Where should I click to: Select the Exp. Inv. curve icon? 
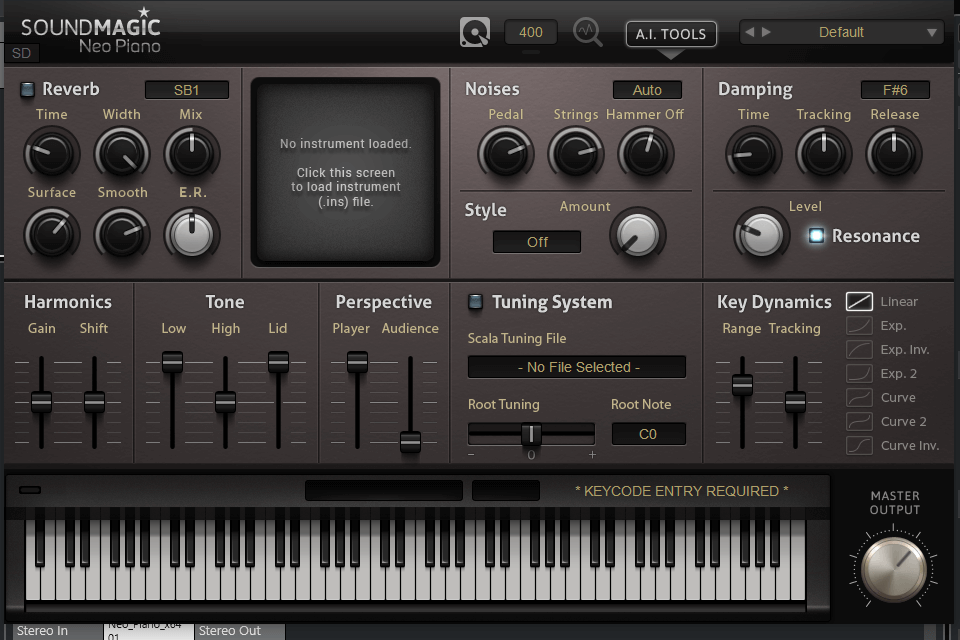click(x=859, y=349)
